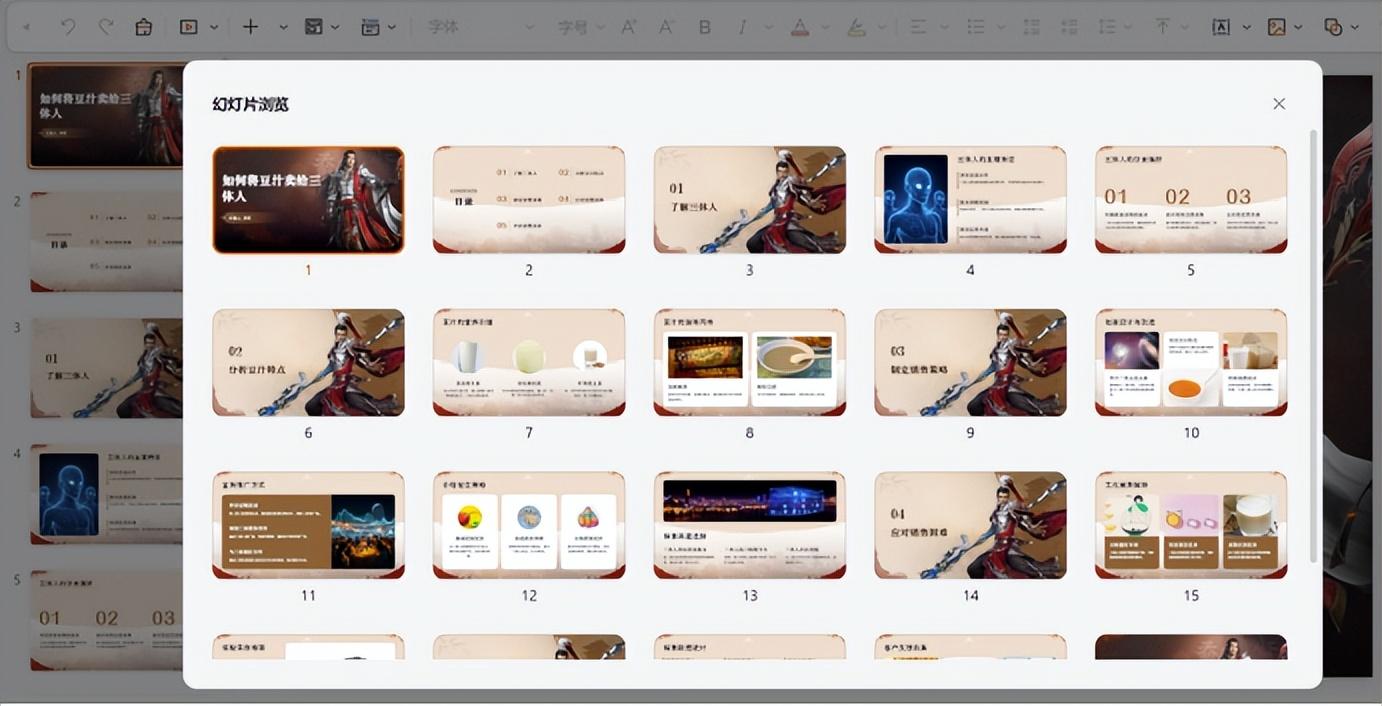The height and width of the screenshot is (706, 1382).
Task: Click the insert text box icon
Action: click(x=1220, y=27)
